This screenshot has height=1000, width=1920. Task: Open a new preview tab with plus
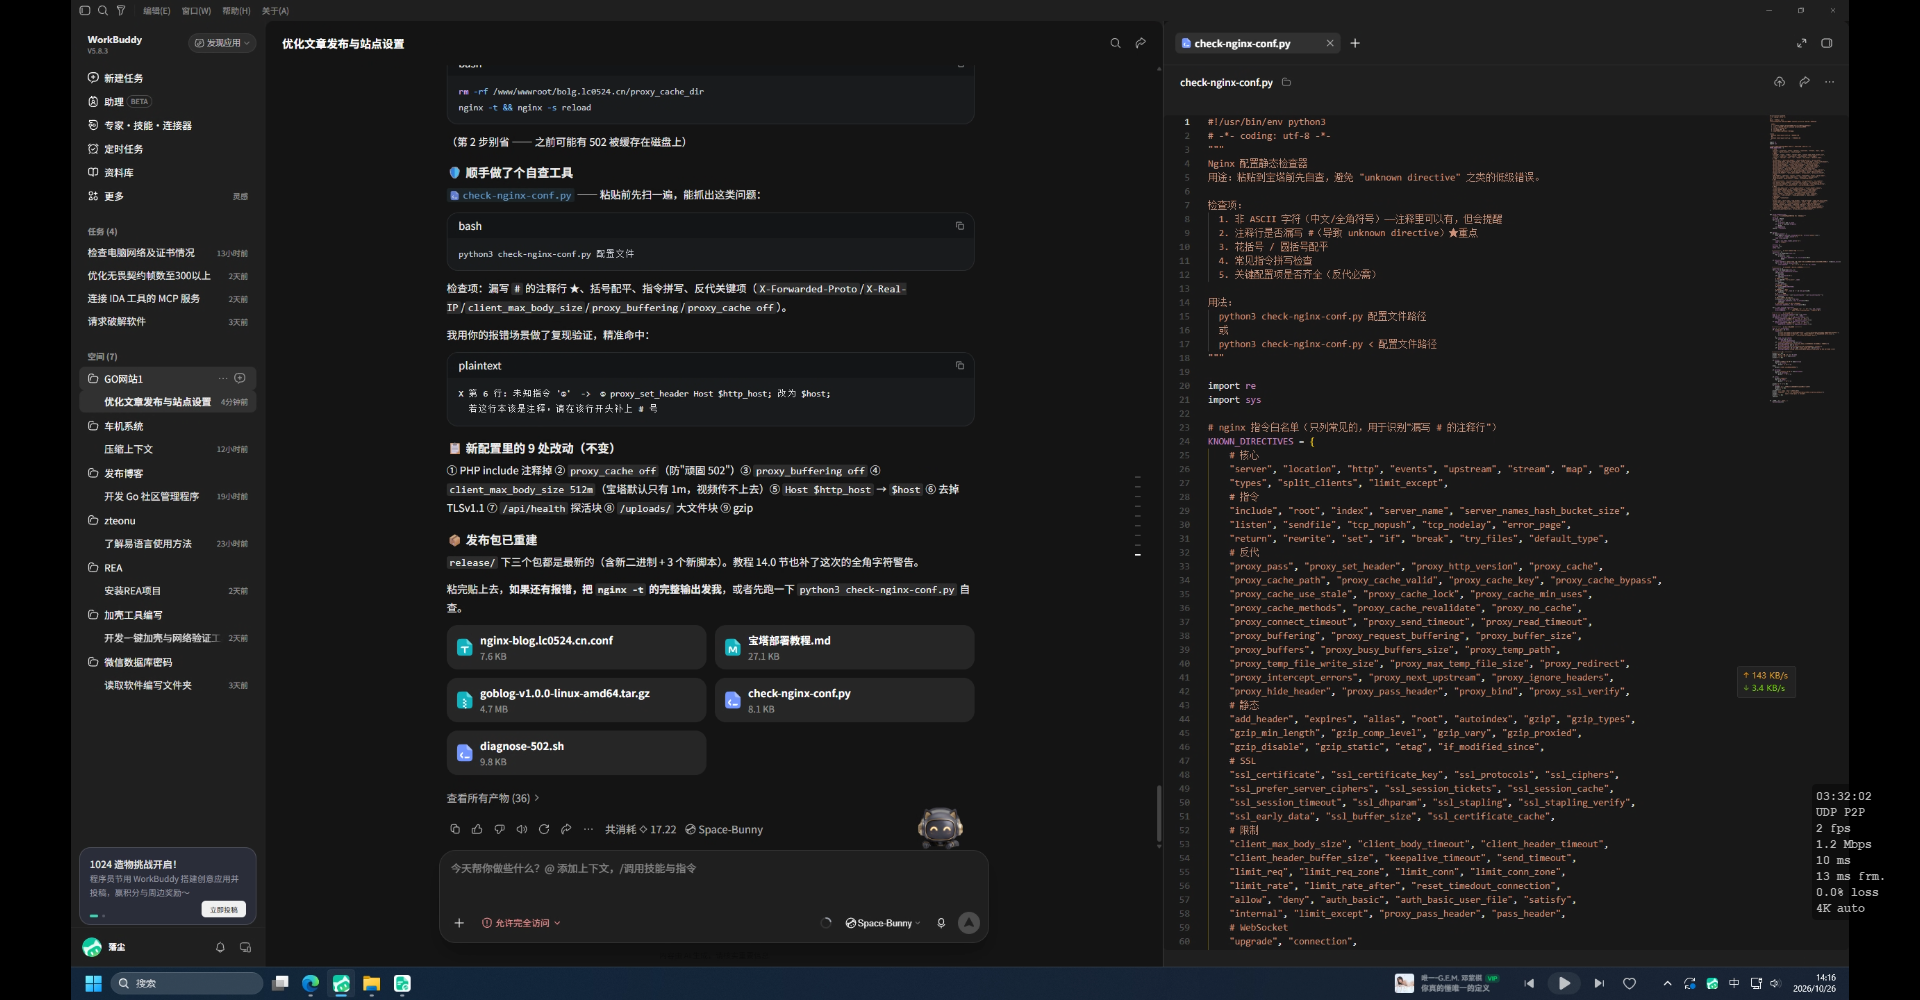[x=1355, y=43]
